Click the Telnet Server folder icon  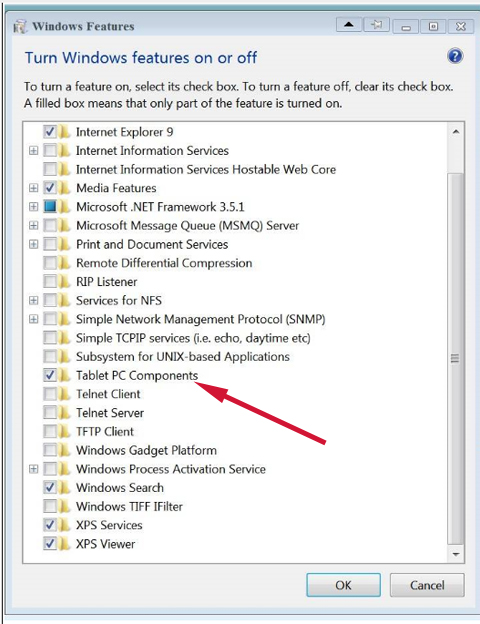[64, 413]
